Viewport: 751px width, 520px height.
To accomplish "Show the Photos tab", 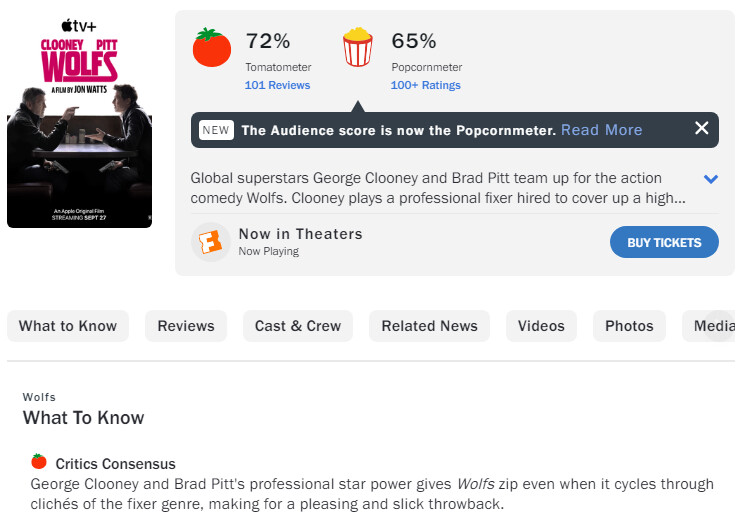I will [x=629, y=326].
